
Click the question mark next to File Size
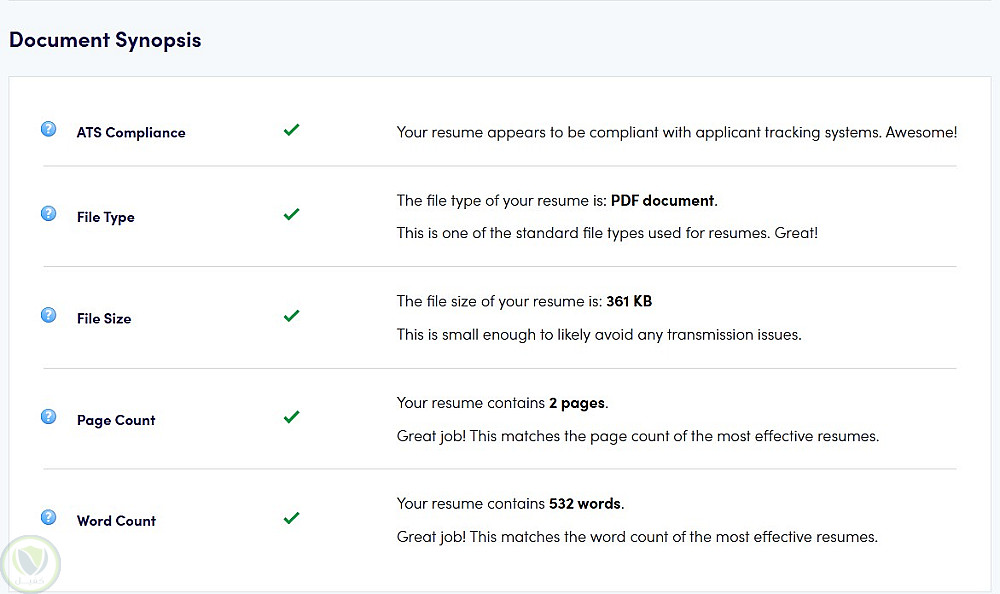(x=48, y=315)
